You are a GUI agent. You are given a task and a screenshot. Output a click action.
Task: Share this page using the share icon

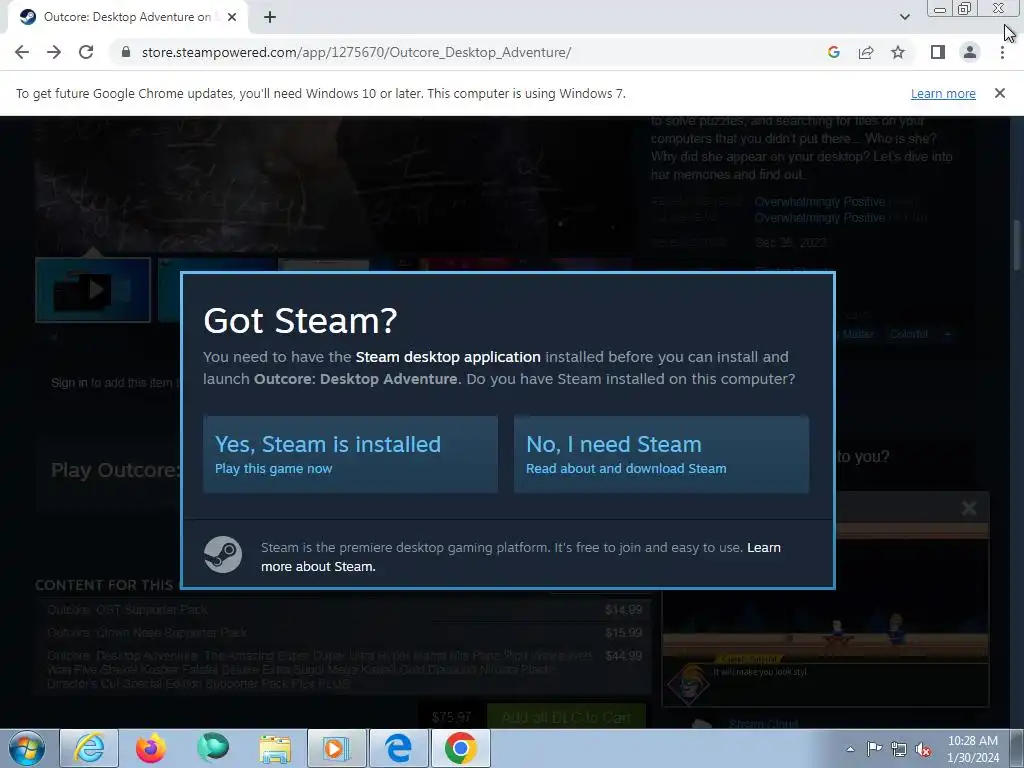[866, 52]
